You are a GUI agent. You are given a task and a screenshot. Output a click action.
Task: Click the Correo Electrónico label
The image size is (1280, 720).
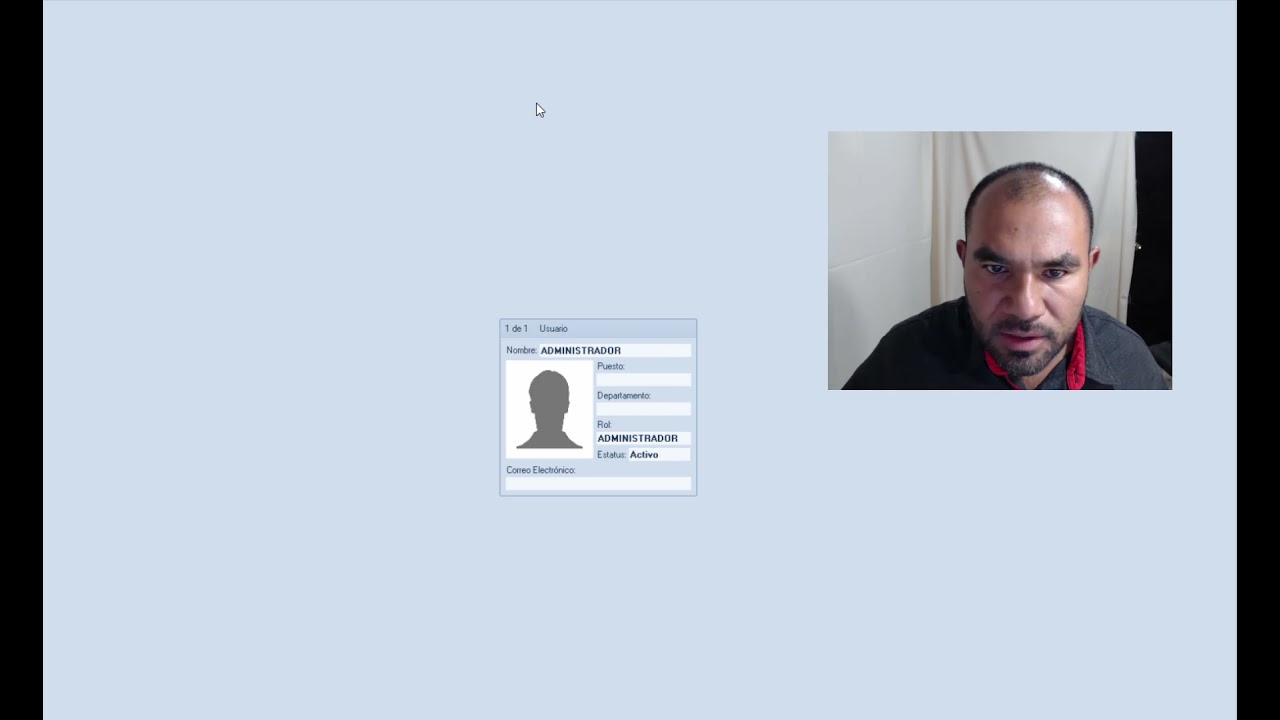click(x=541, y=470)
